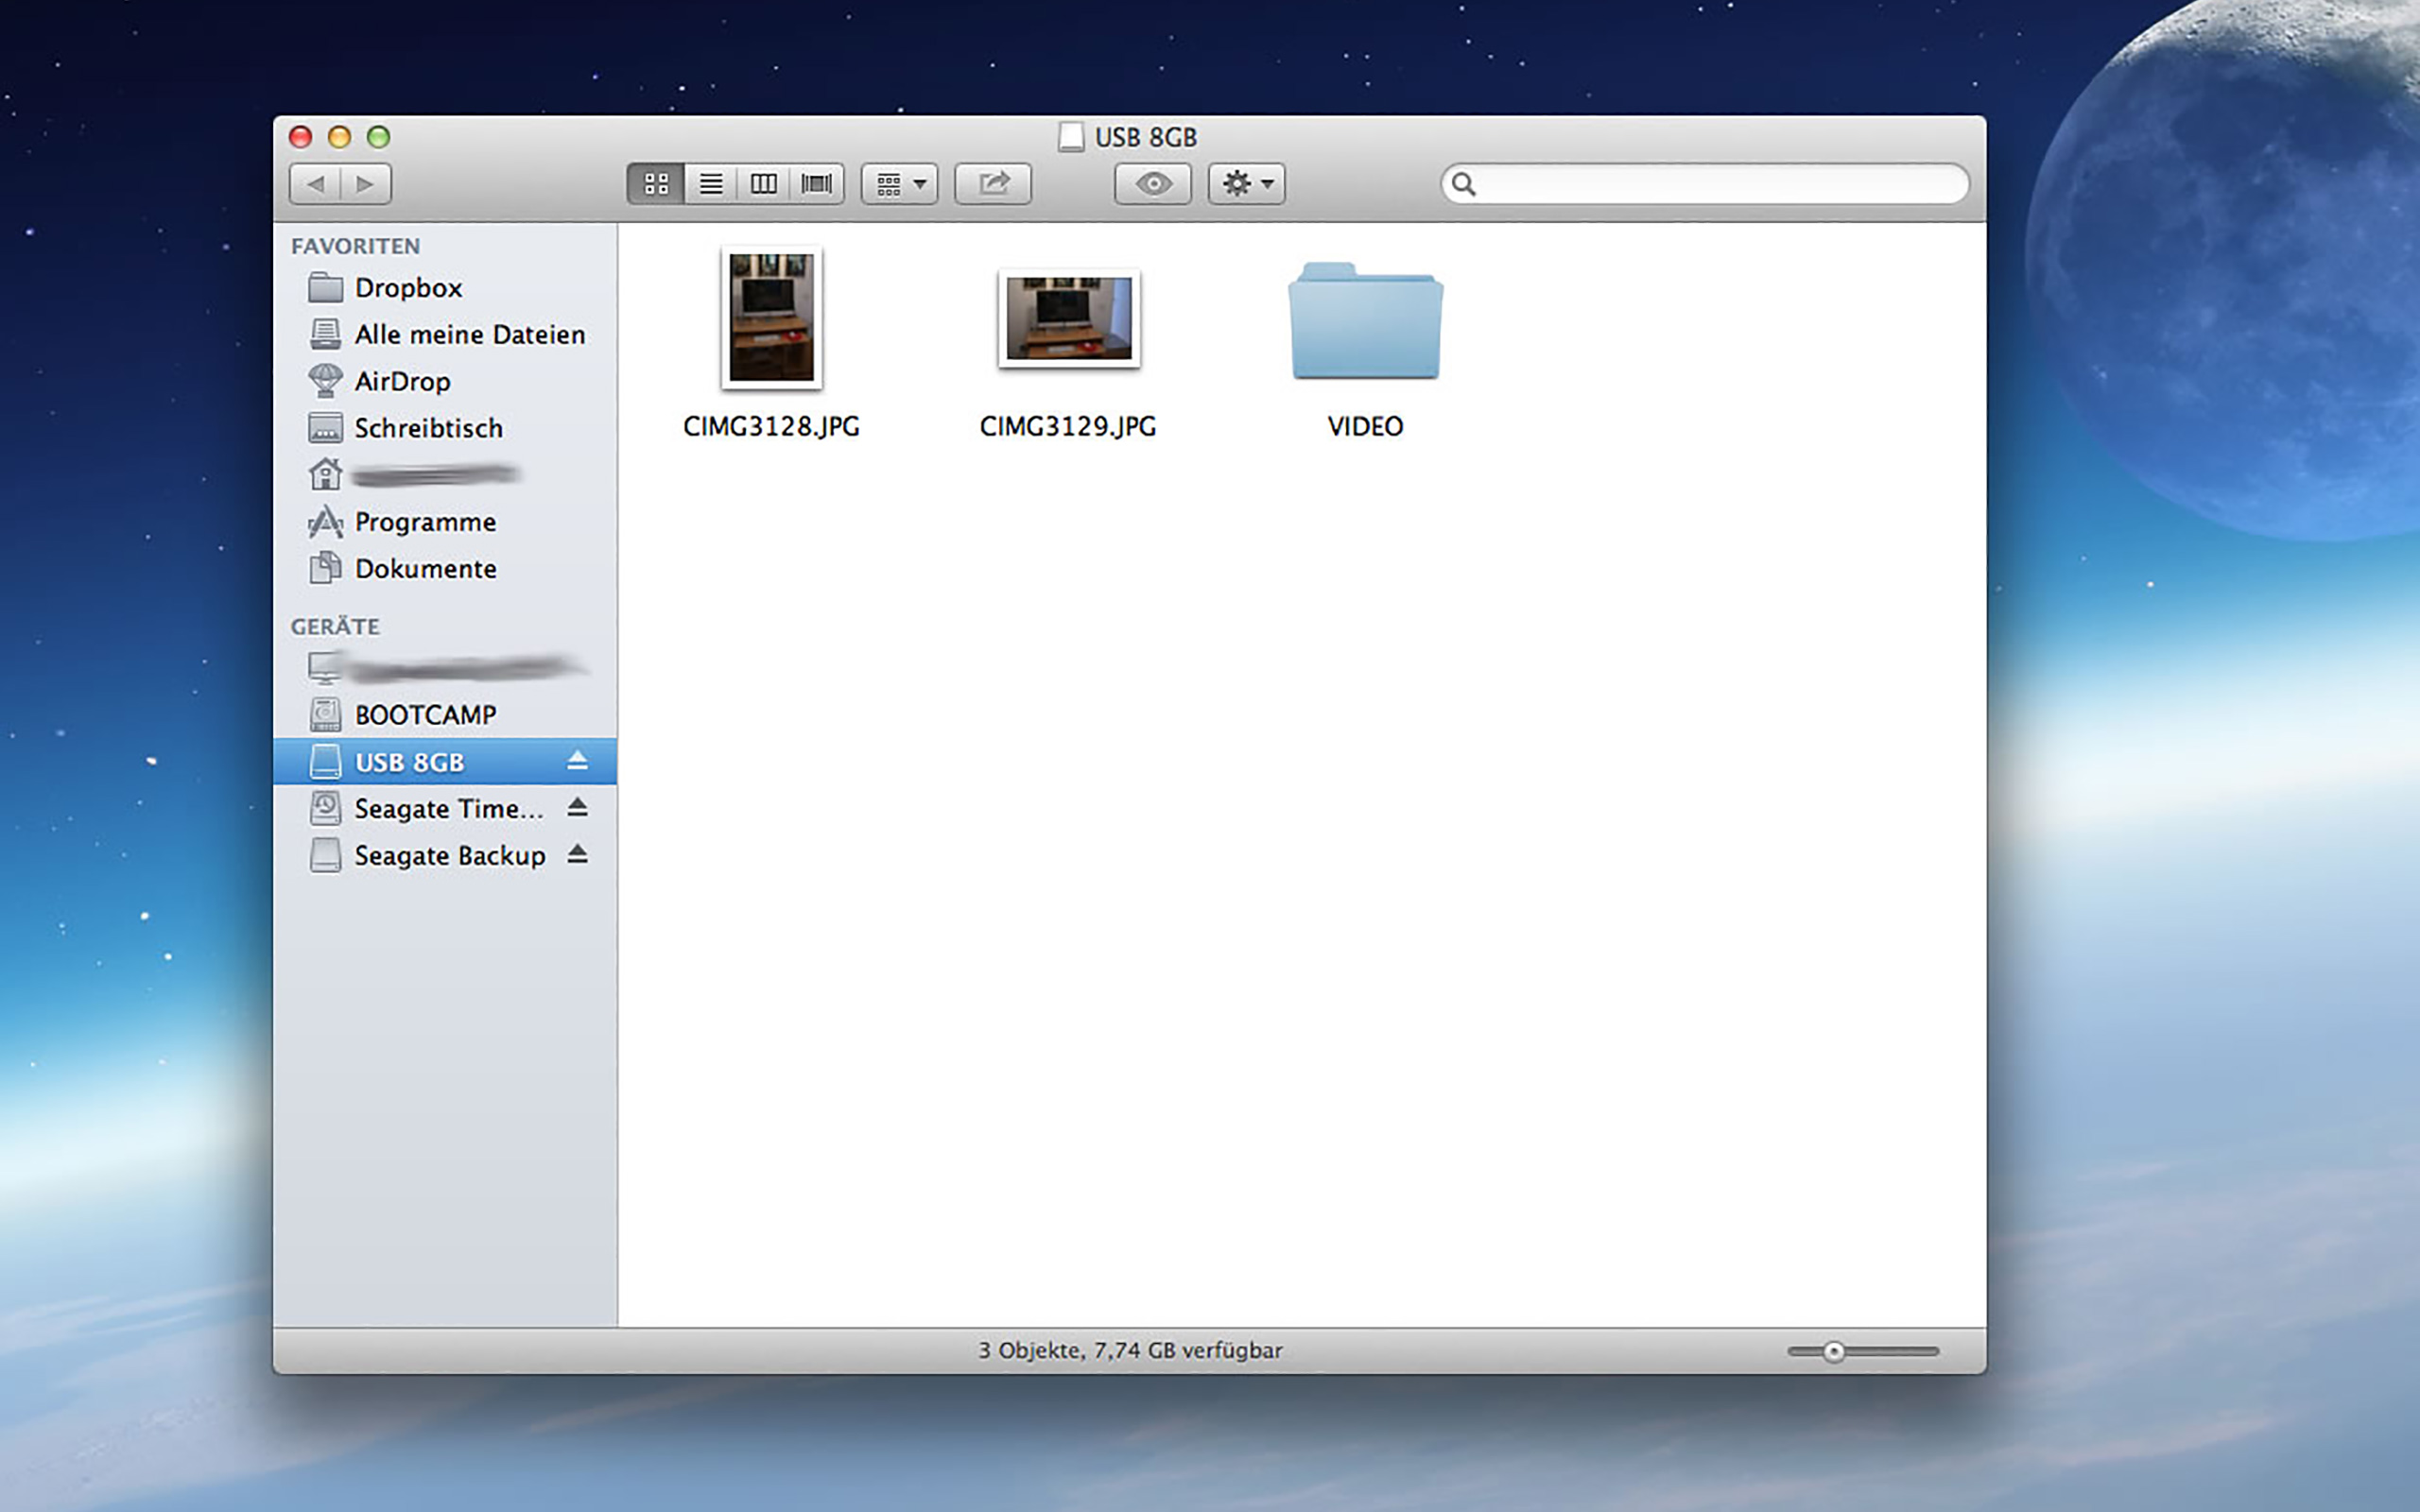
Task: Click the GERÄTE sidebar heading
Action: [x=335, y=627]
